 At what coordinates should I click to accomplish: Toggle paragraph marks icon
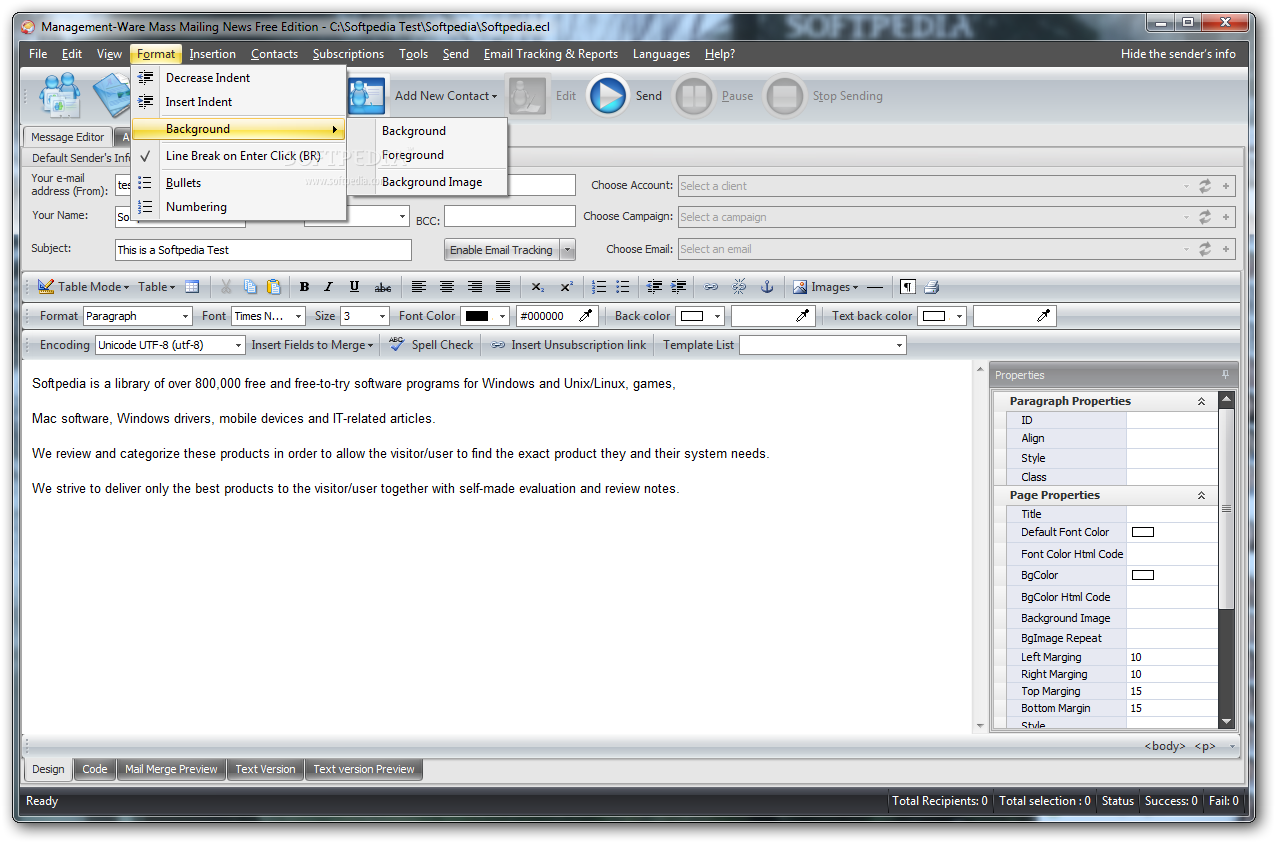[x=907, y=287]
